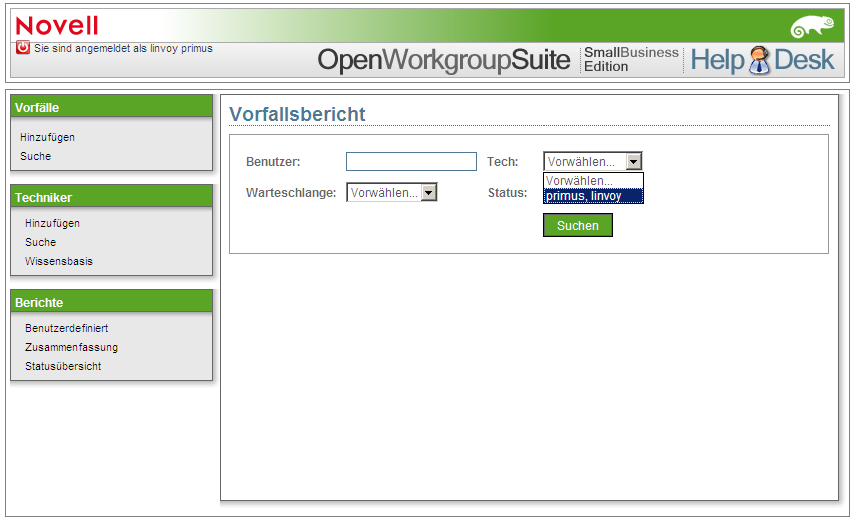Click the Warteschlange label
This screenshot has height=522, width=854.
tap(291, 193)
